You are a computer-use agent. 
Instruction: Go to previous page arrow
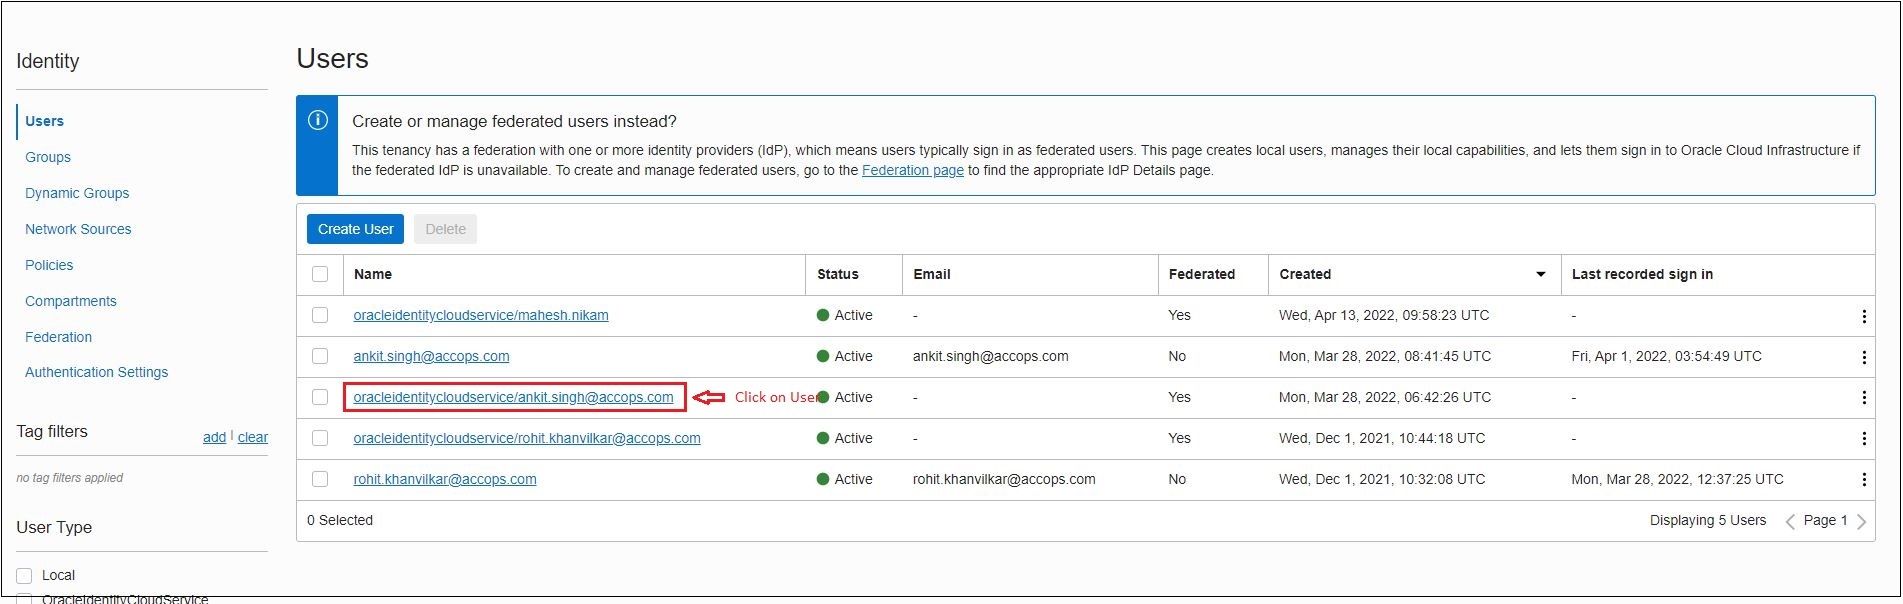[1790, 521]
